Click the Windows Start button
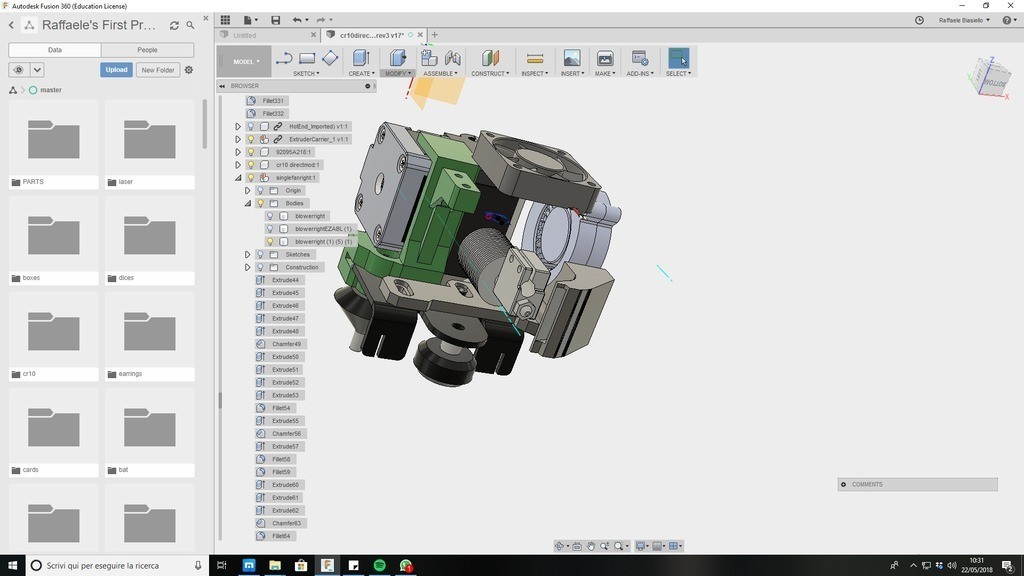This screenshot has width=1024, height=576. coord(12,566)
